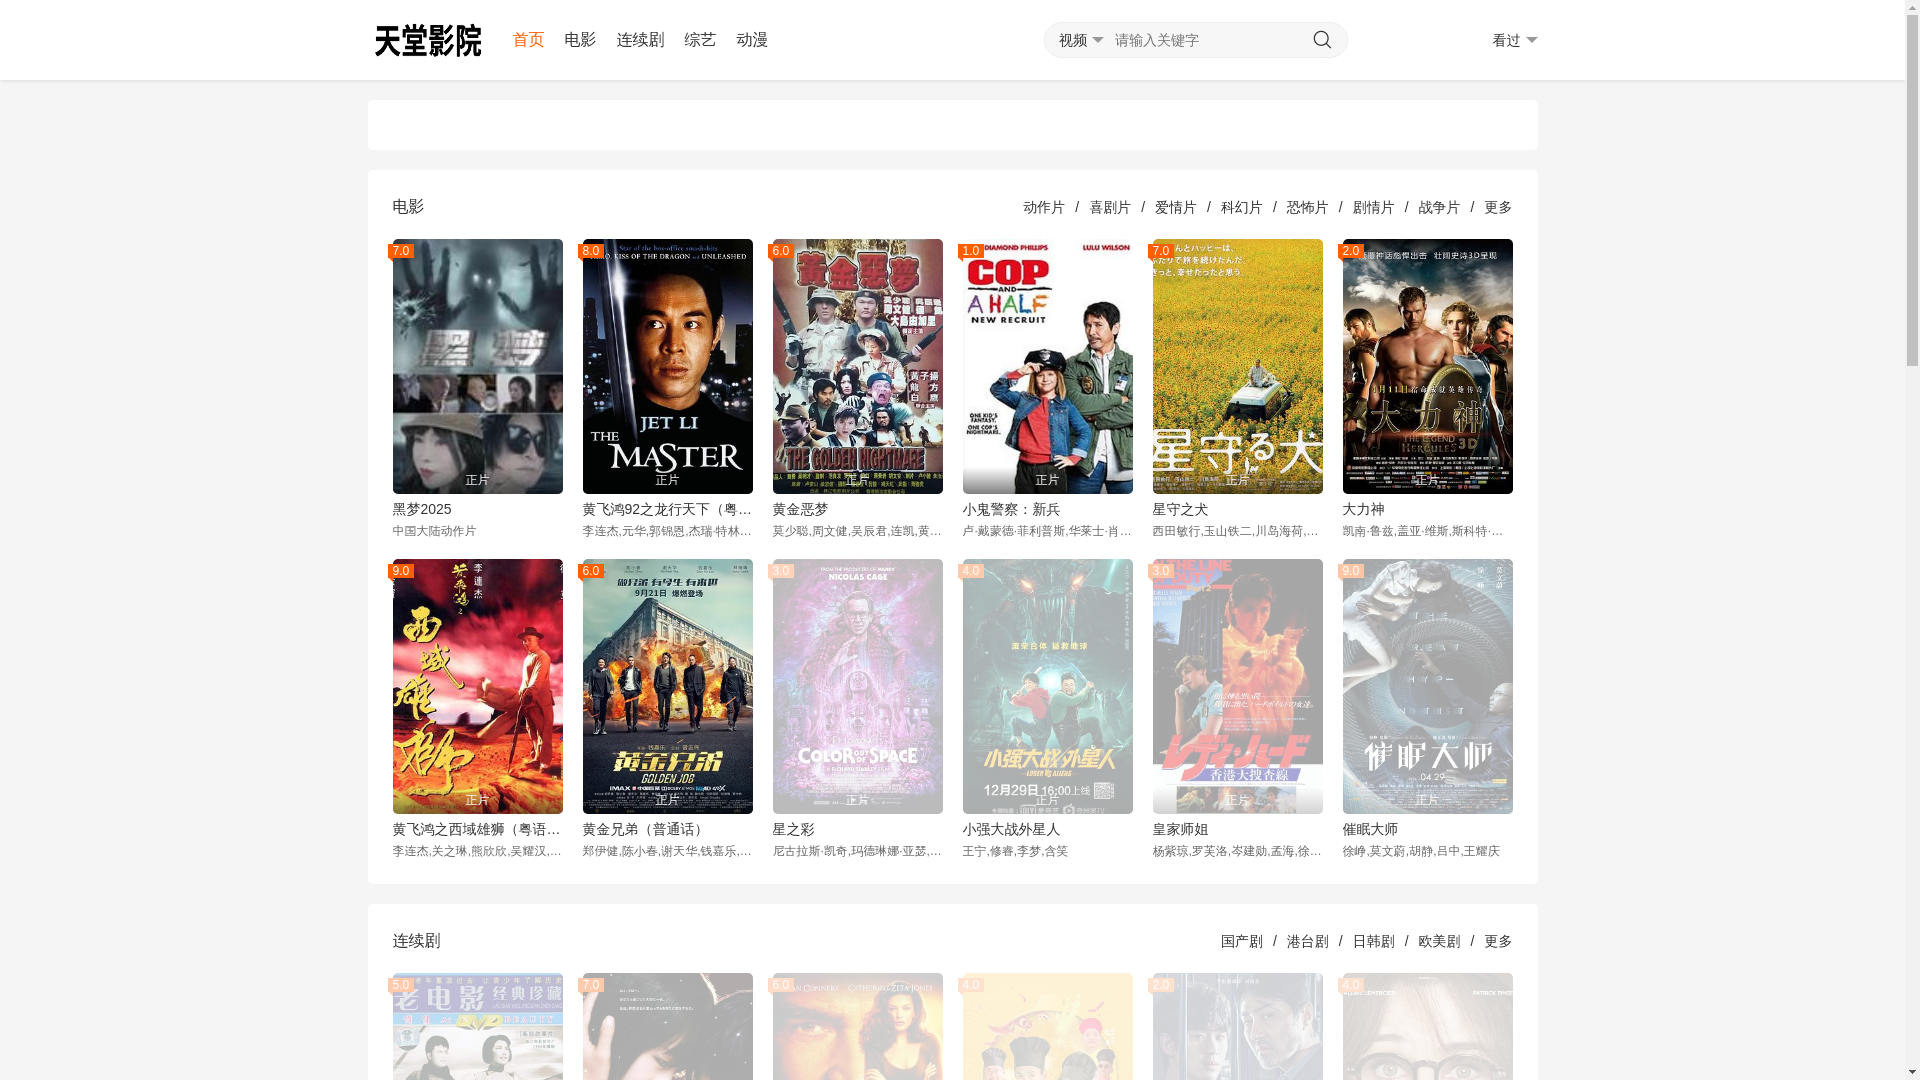1920x1080 pixels.
Task: Click the 电影 section heading
Action: click(x=408, y=207)
